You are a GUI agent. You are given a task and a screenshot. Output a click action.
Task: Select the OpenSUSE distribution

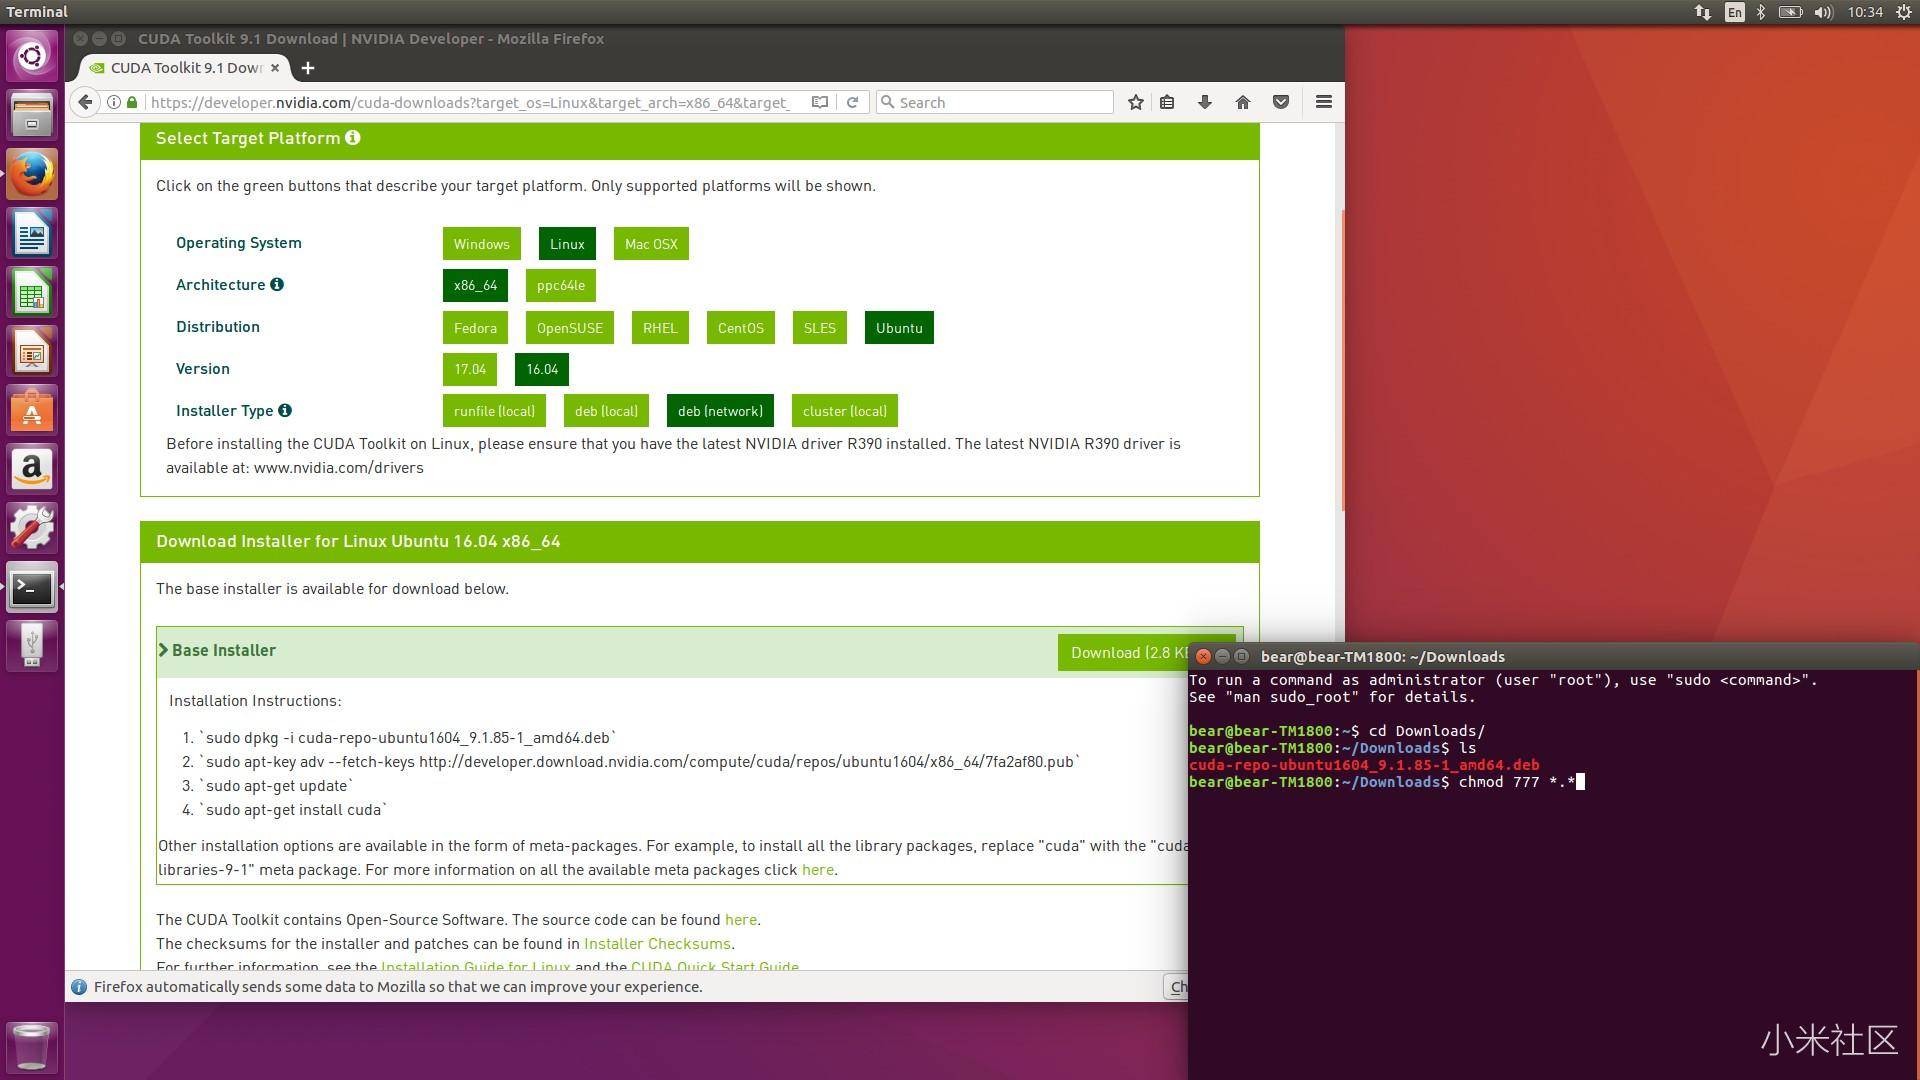coord(570,328)
